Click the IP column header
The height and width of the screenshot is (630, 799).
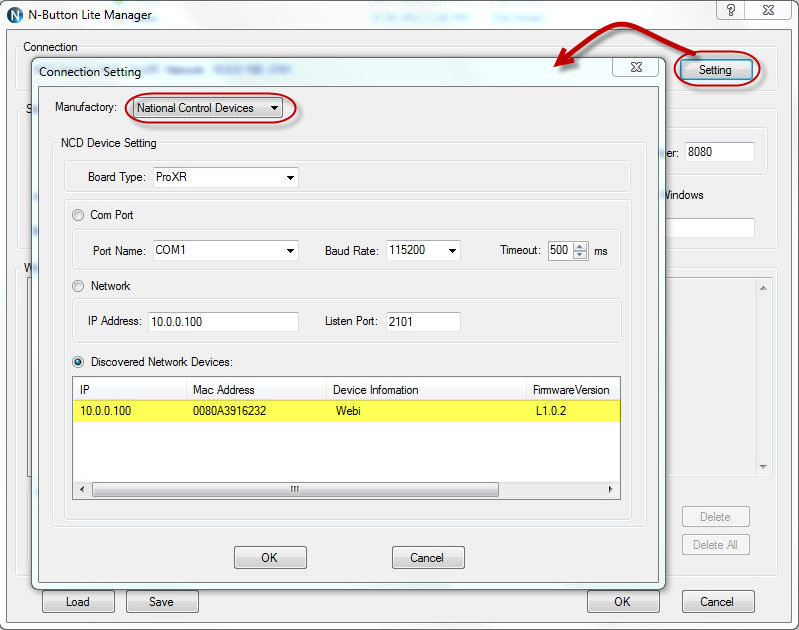point(130,390)
